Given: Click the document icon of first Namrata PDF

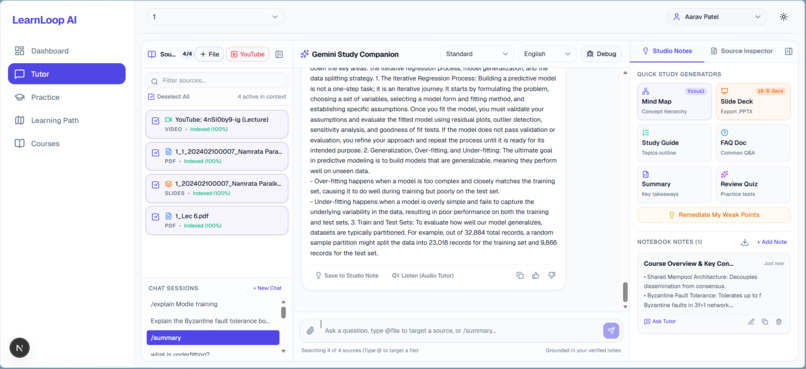Looking at the screenshot, I should 168,152.
